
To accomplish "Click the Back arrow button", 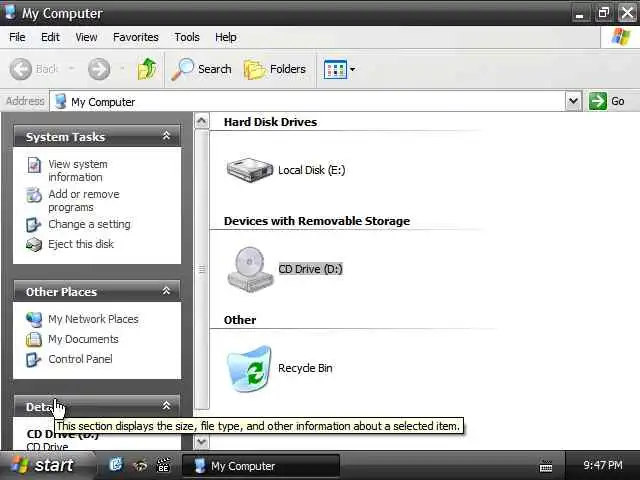I will point(21,69).
